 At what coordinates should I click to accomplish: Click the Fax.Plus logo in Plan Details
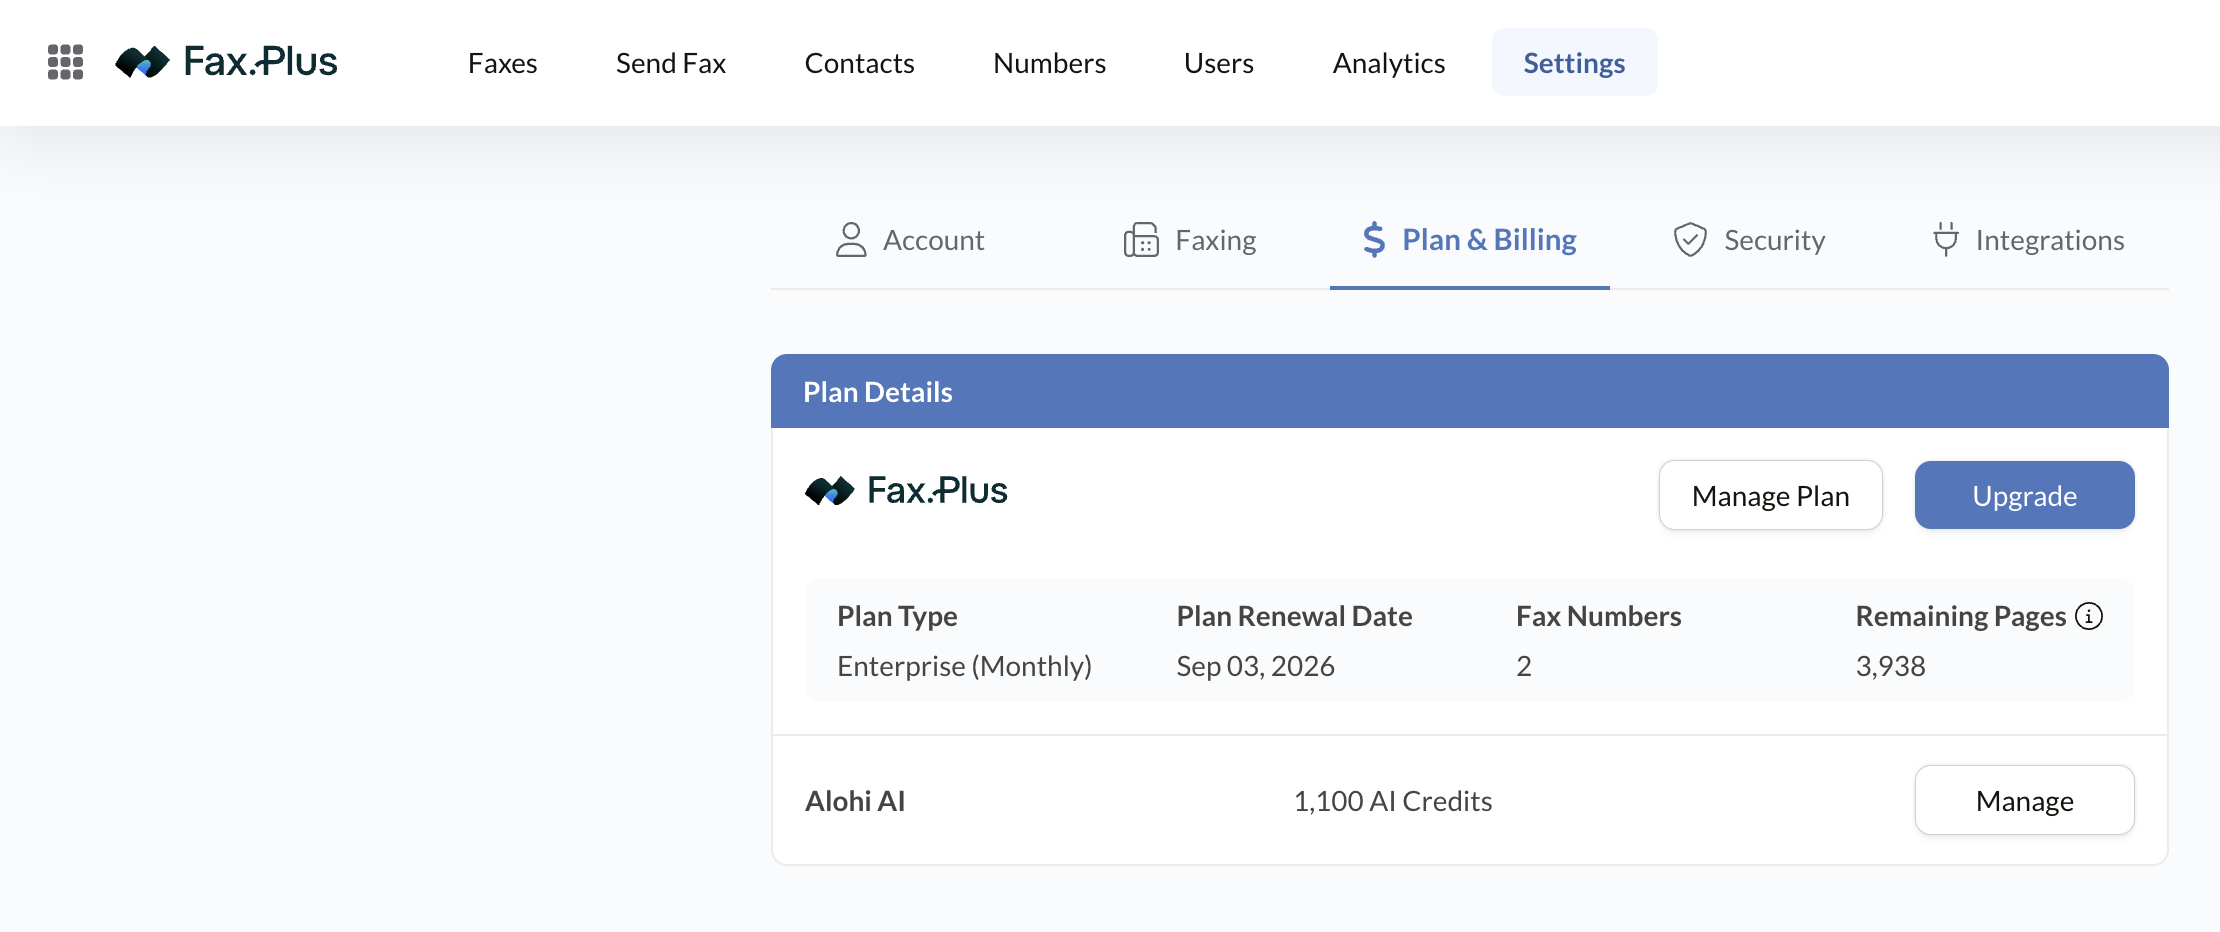(906, 490)
